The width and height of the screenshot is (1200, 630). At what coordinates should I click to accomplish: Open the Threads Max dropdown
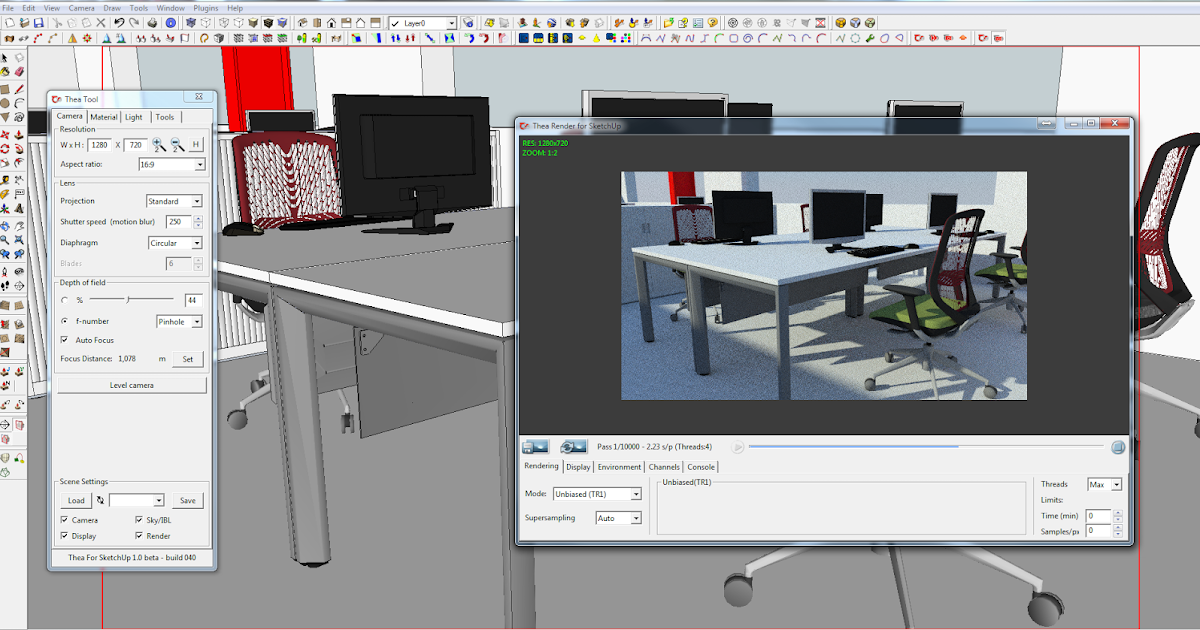tap(1105, 484)
